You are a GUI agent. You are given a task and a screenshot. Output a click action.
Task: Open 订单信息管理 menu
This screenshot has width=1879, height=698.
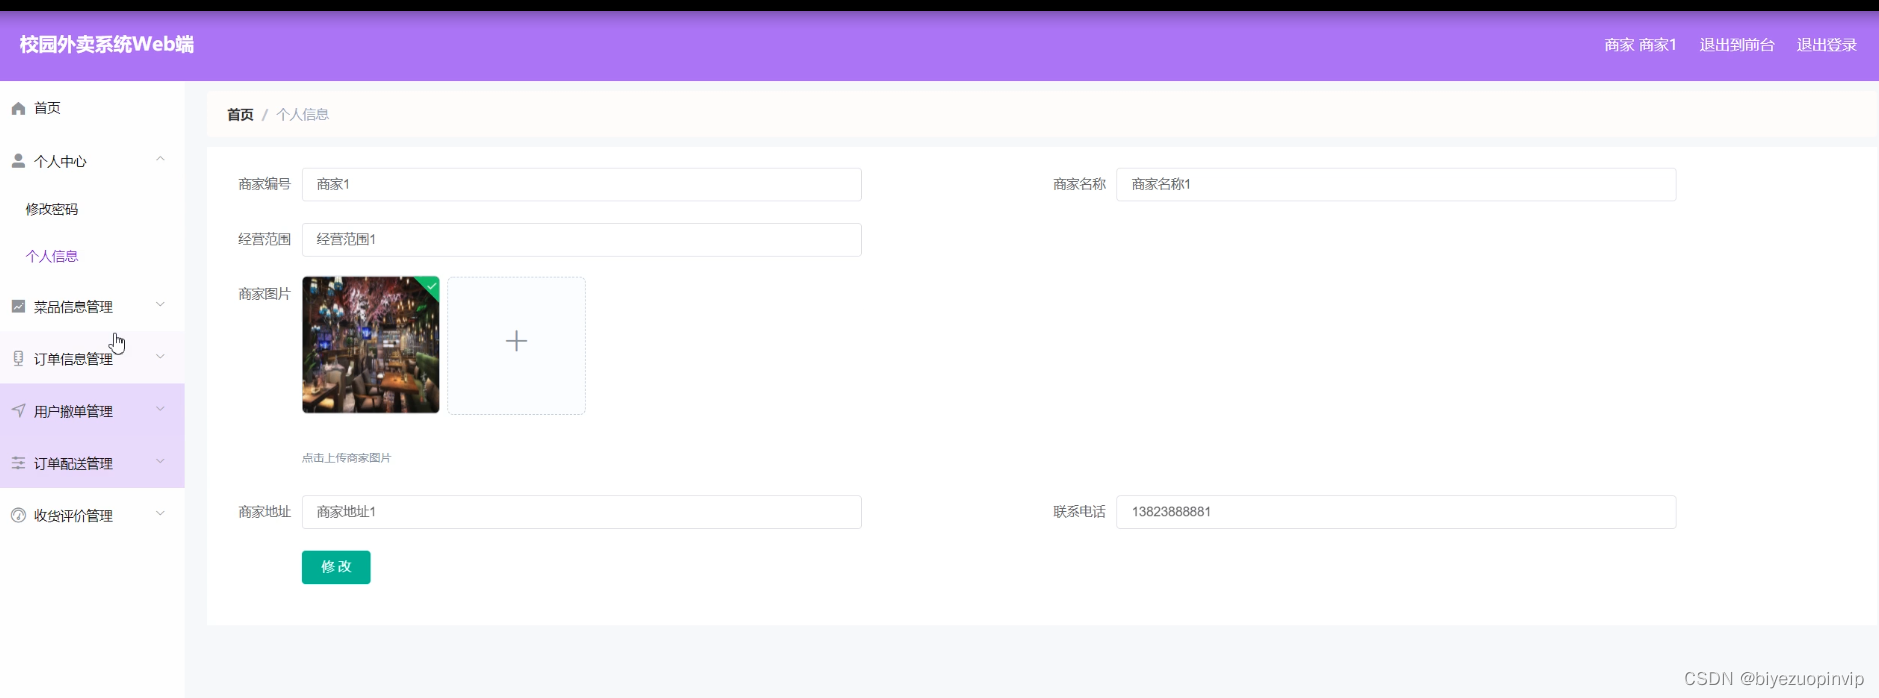[x=92, y=358]
